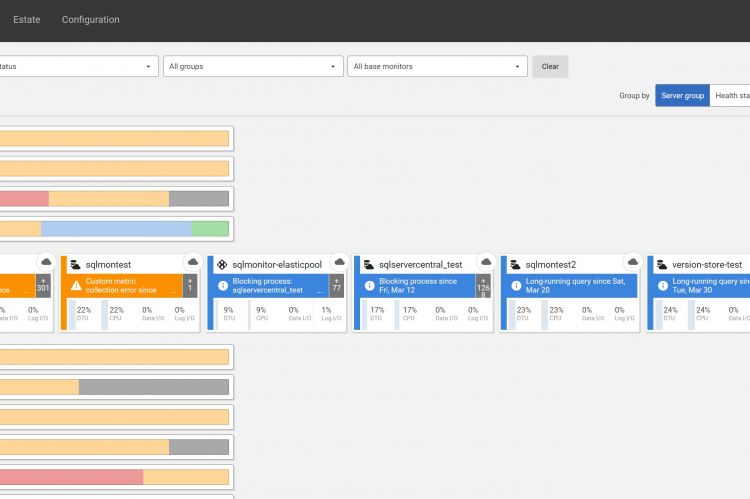This screenshot has height=499, width=750.
Task: Click 1% Log I/O on sqlmonitor-elasticpool
Action: pos(331,313)
